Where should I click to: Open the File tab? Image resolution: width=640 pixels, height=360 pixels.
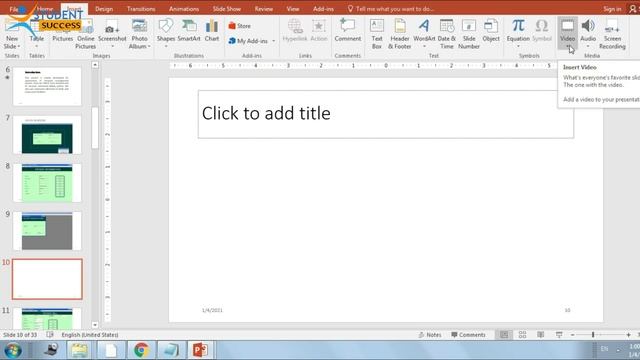14,9
